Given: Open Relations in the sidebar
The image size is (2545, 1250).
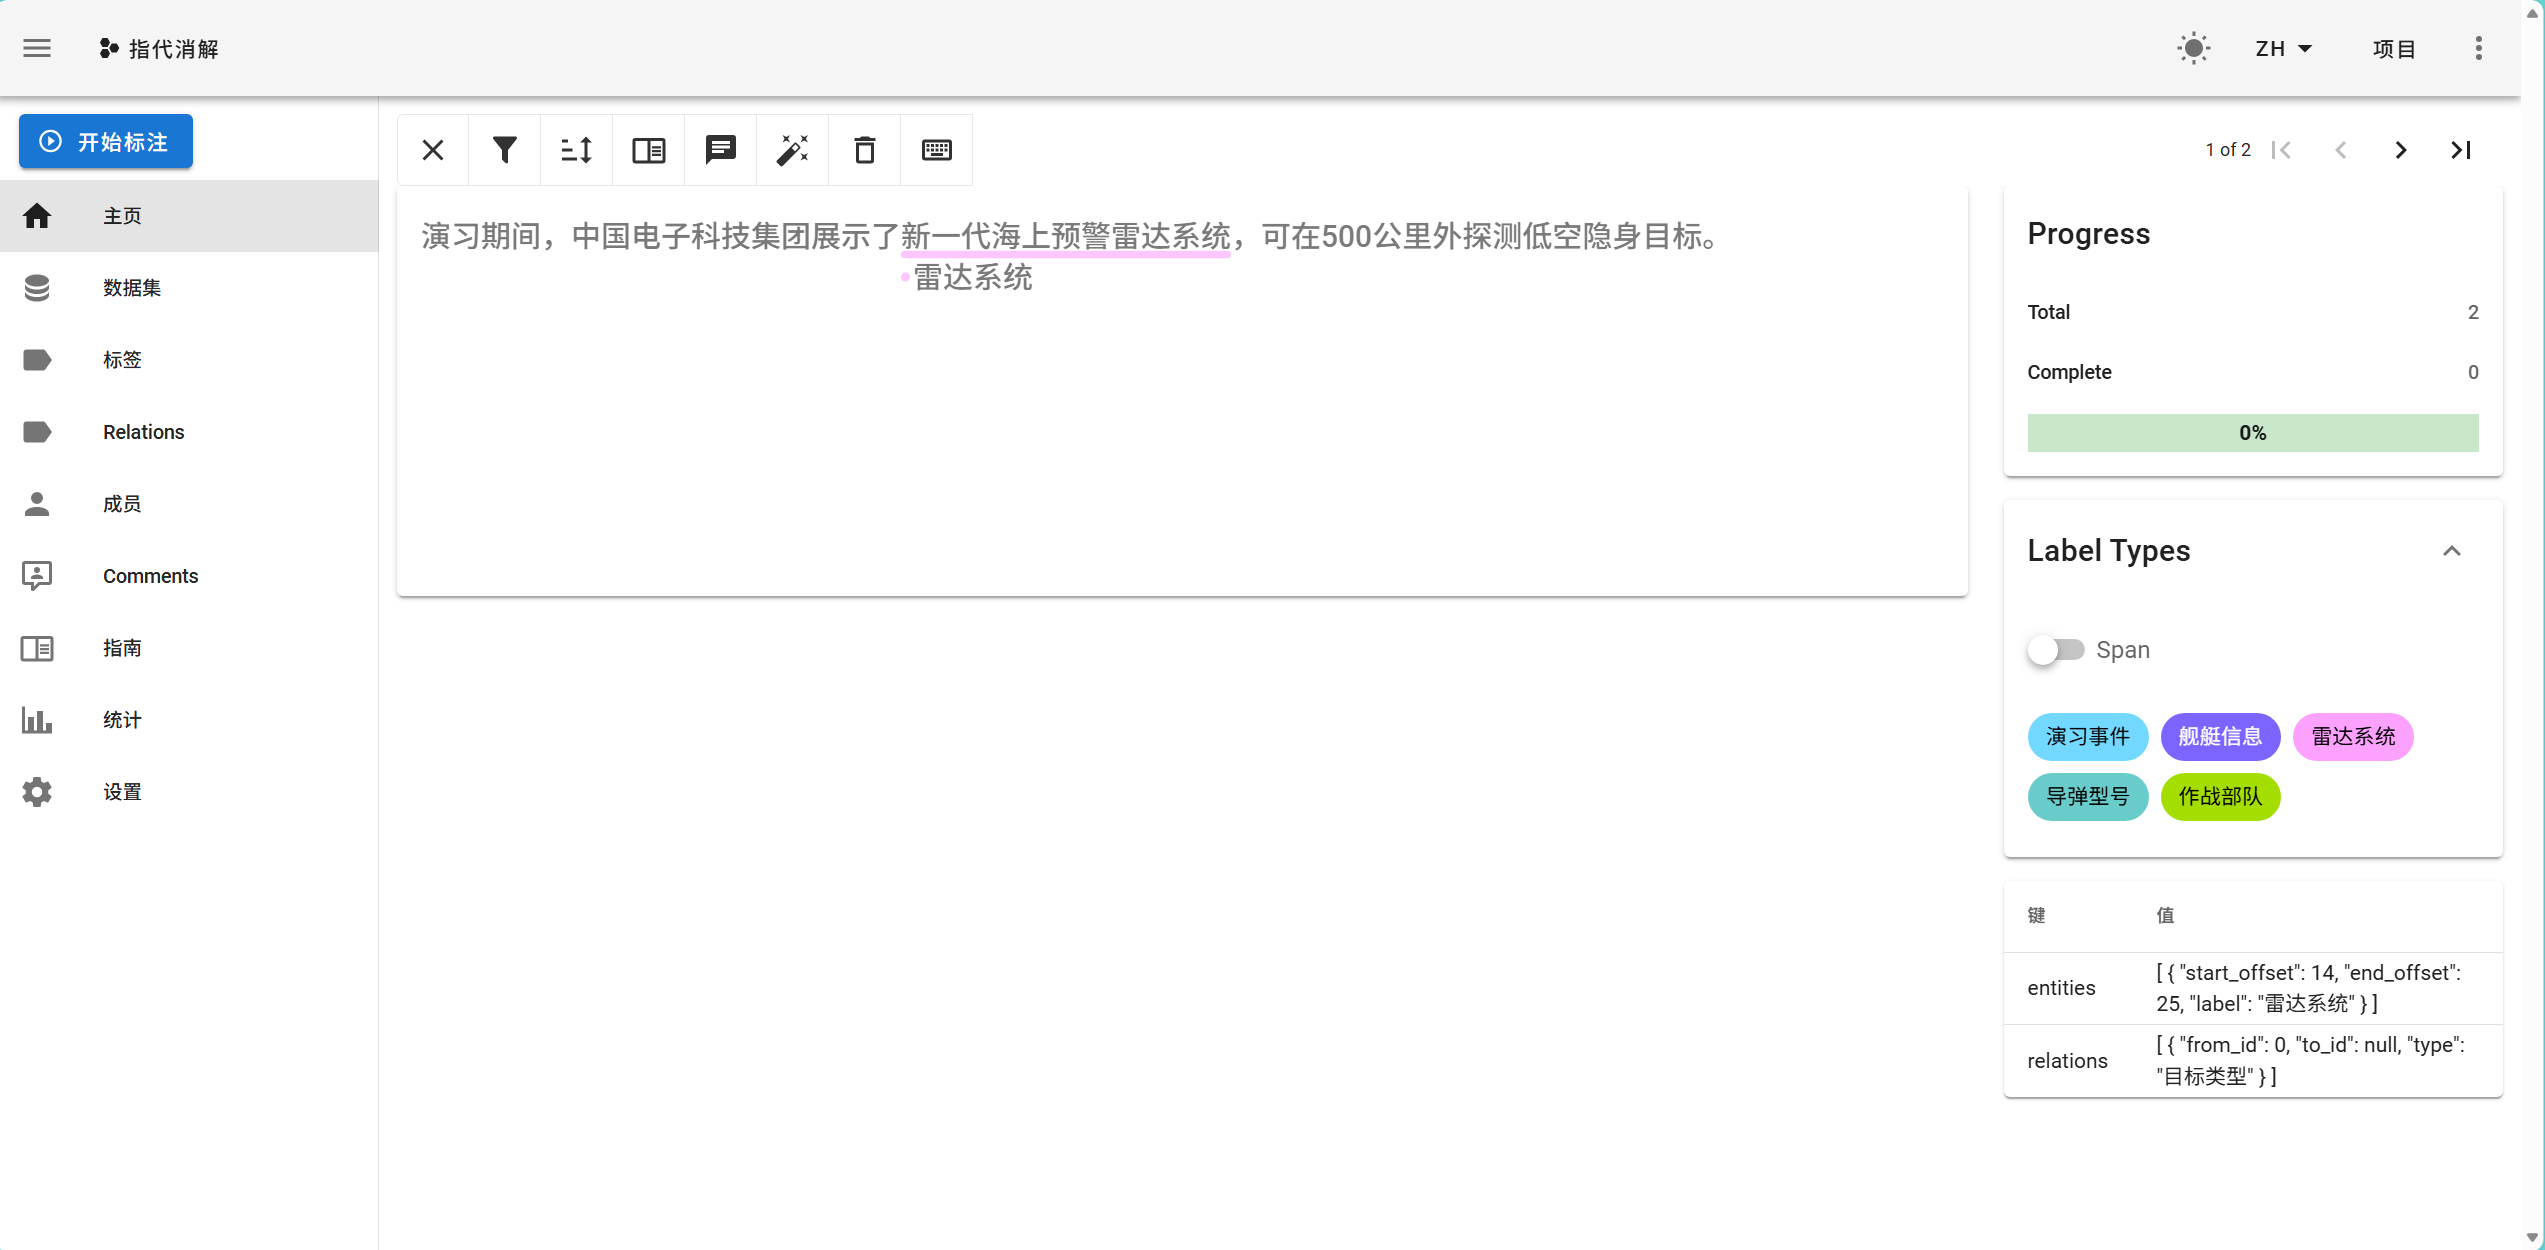Looking at the screenshot, I should (144, 432).
